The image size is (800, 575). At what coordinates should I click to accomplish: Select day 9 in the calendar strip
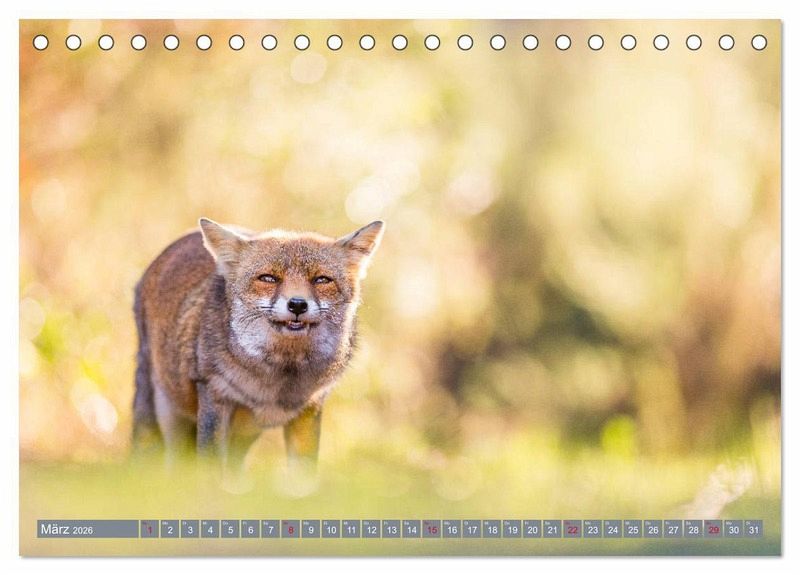311,529
